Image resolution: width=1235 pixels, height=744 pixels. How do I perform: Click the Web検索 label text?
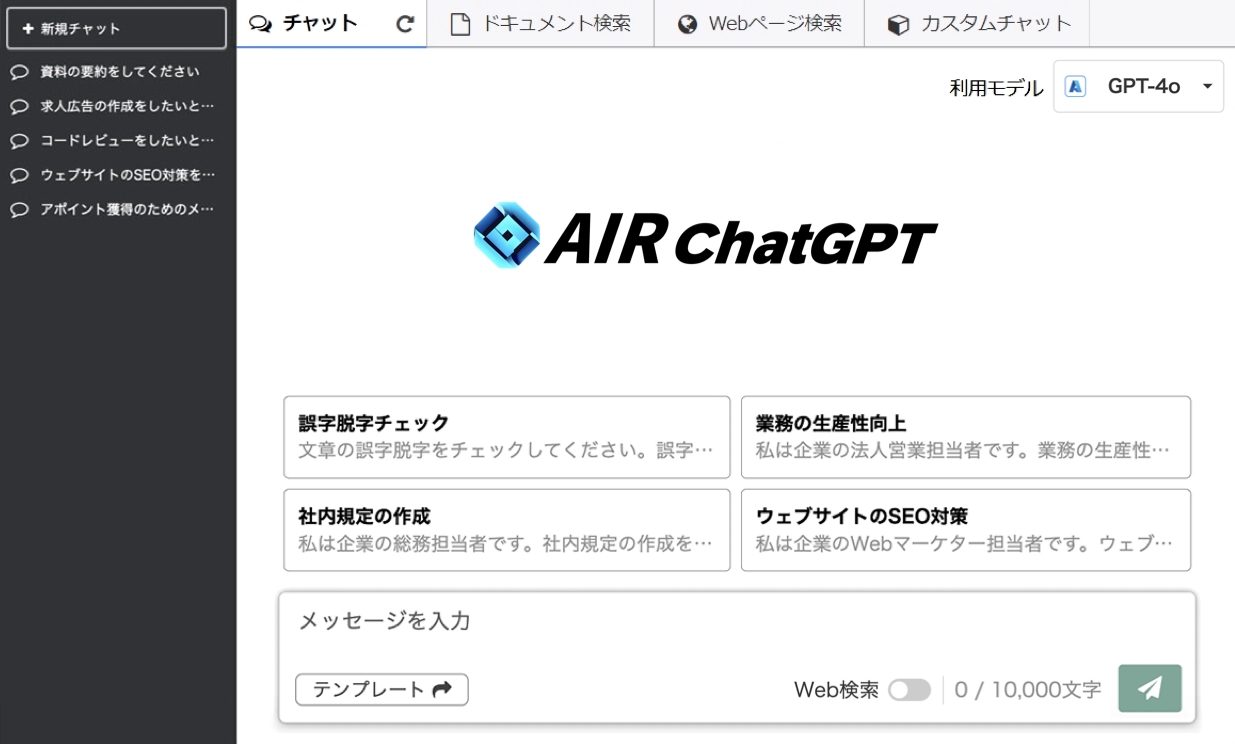[x=837, y=690]
